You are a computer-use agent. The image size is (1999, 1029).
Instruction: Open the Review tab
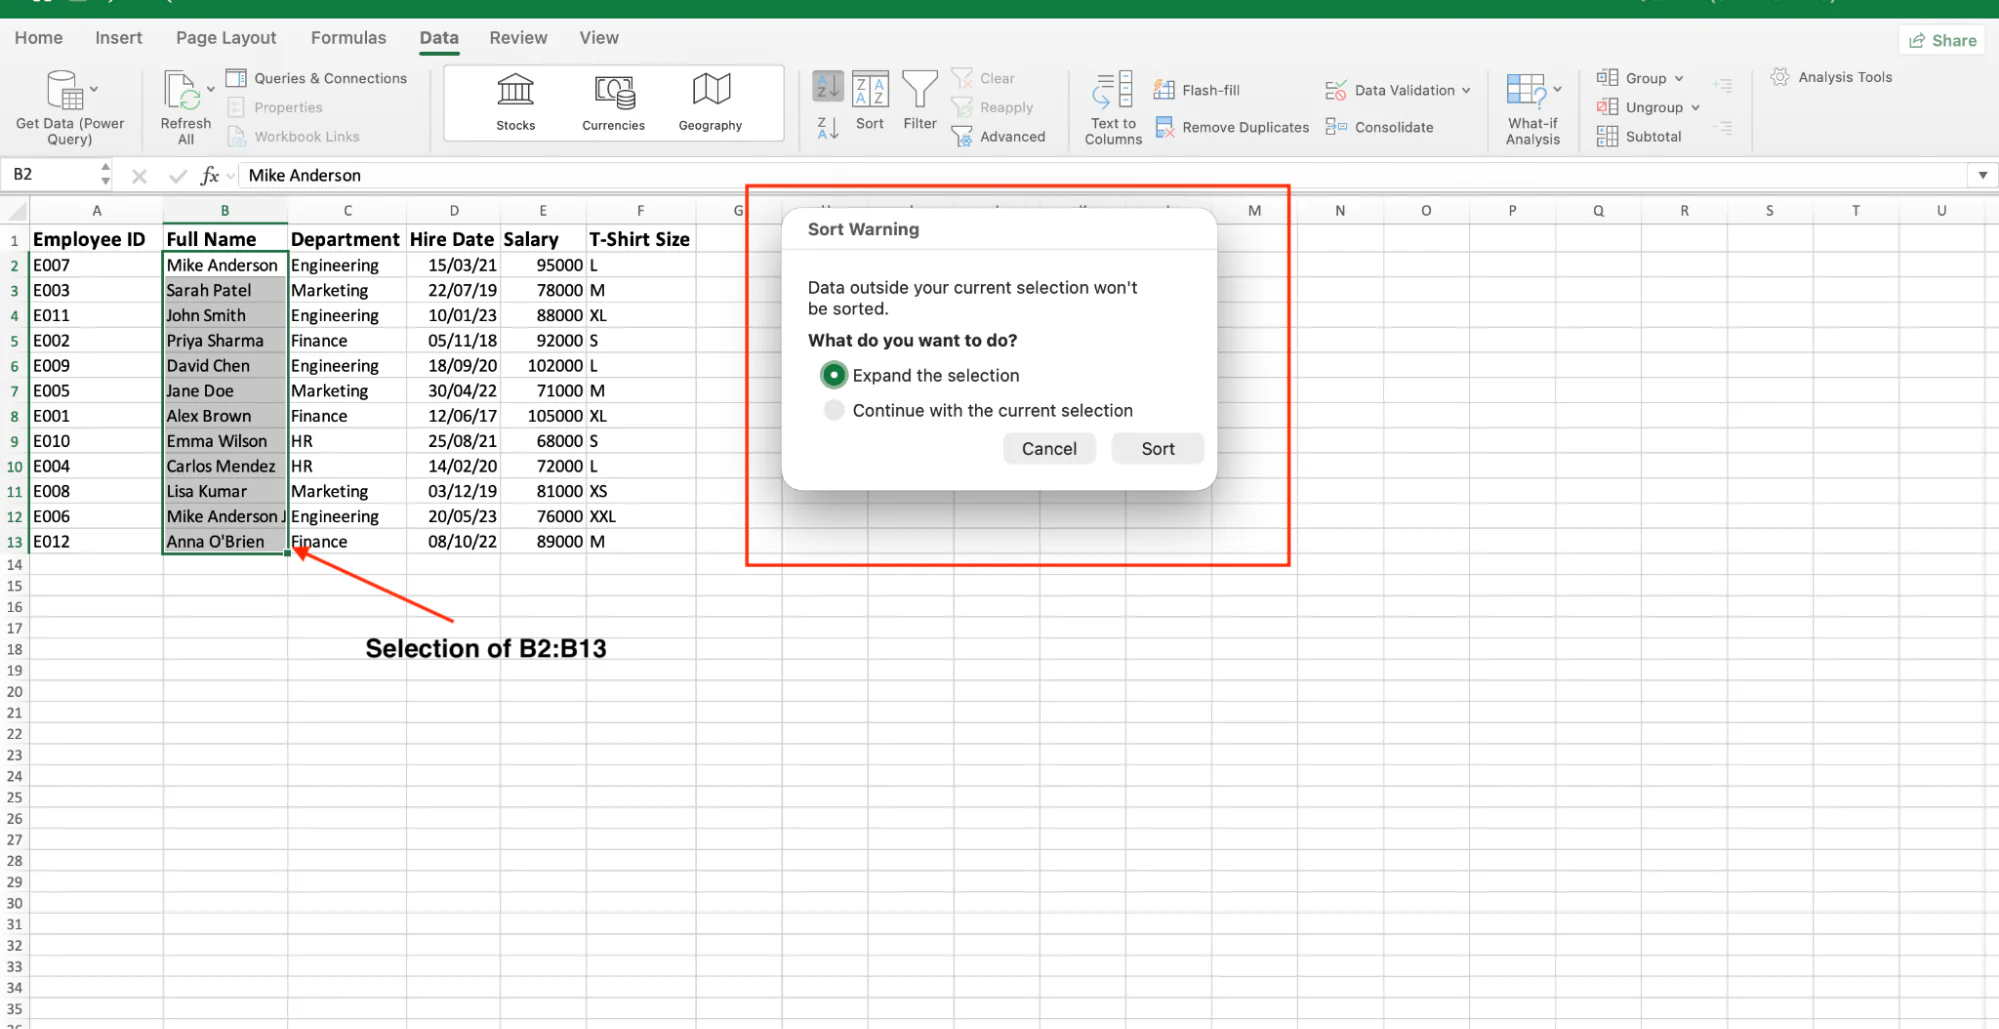[518, 38]
